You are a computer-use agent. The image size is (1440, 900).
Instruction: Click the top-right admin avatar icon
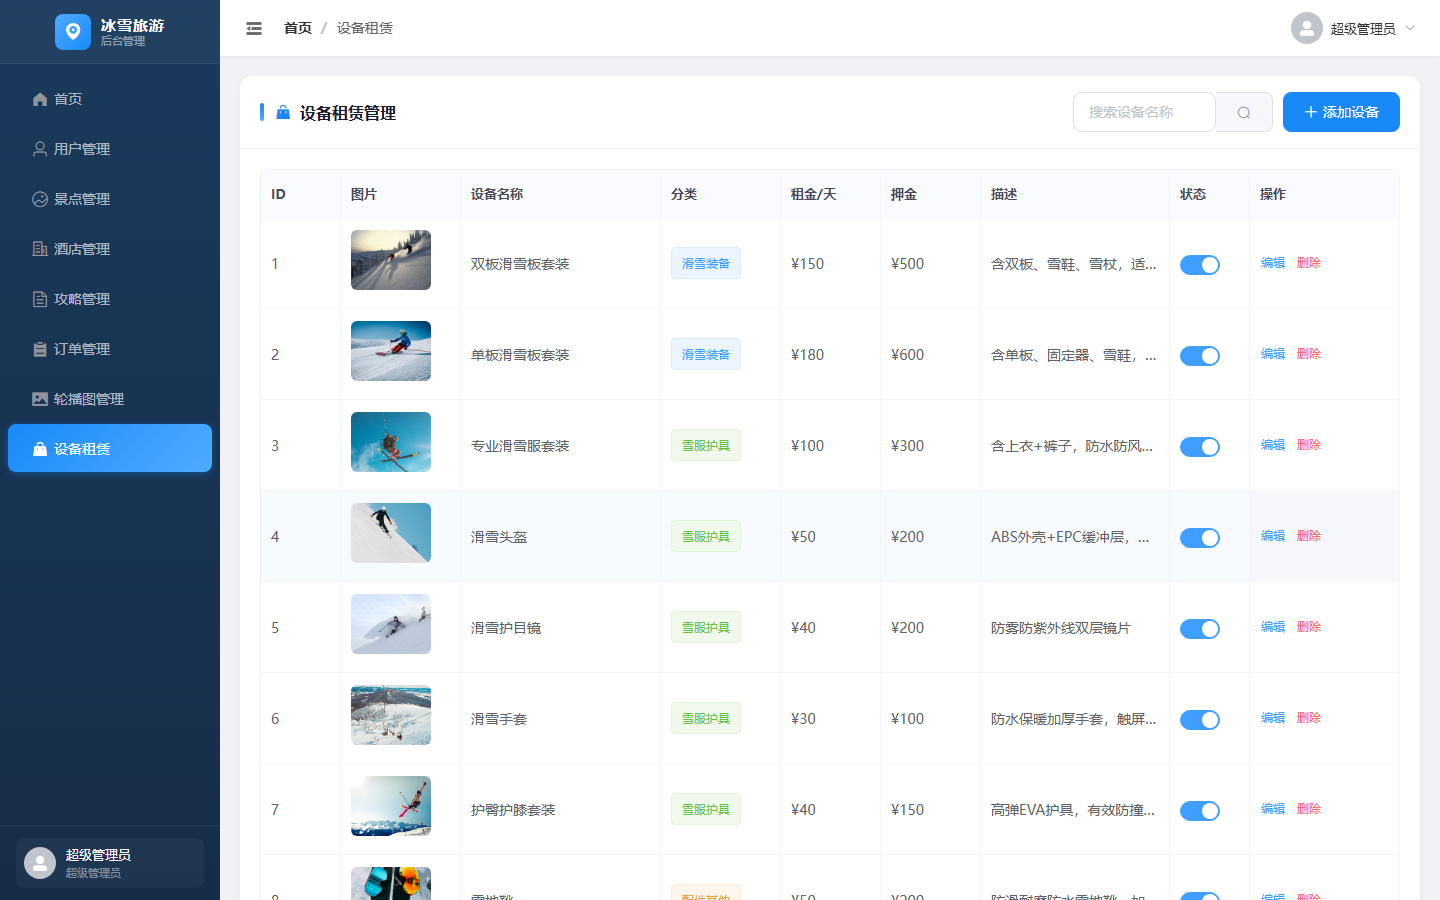pos(1307,28)
